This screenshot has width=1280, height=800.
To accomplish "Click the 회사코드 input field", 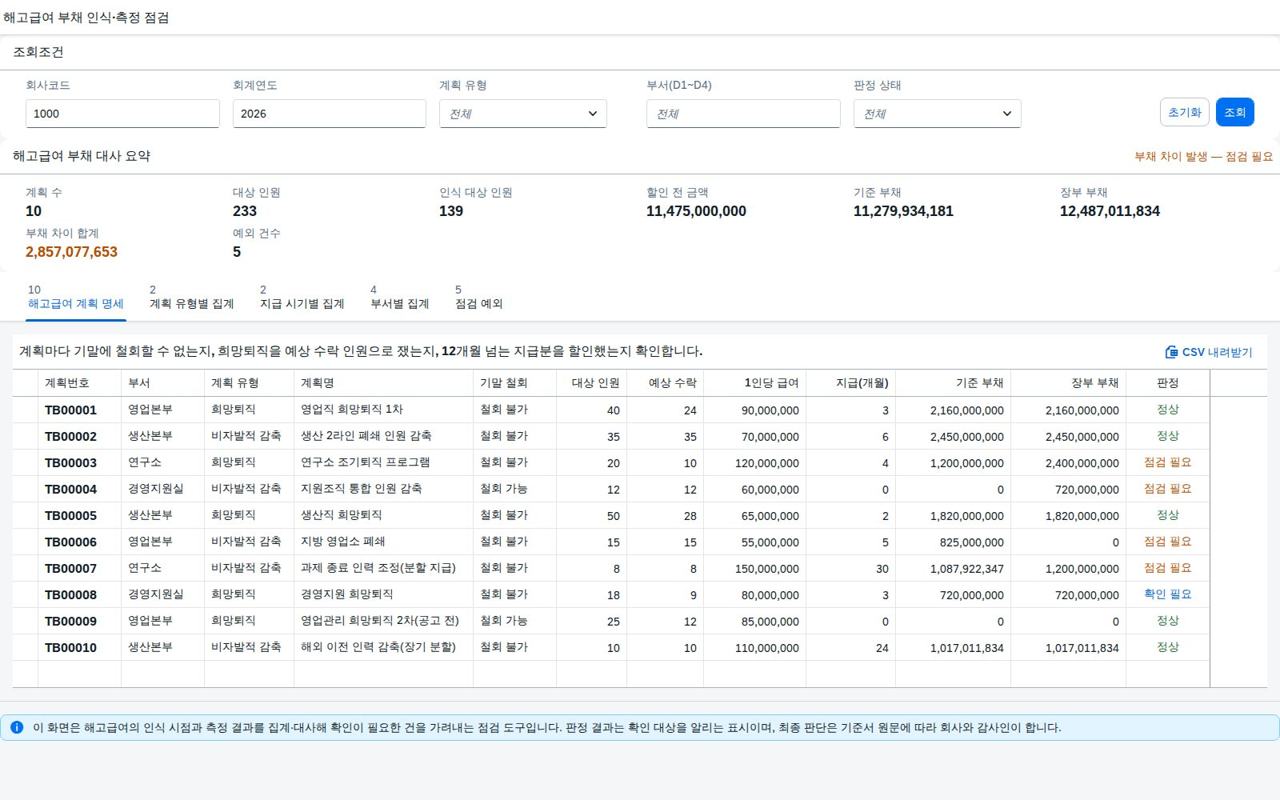I will tap(123, 114).
